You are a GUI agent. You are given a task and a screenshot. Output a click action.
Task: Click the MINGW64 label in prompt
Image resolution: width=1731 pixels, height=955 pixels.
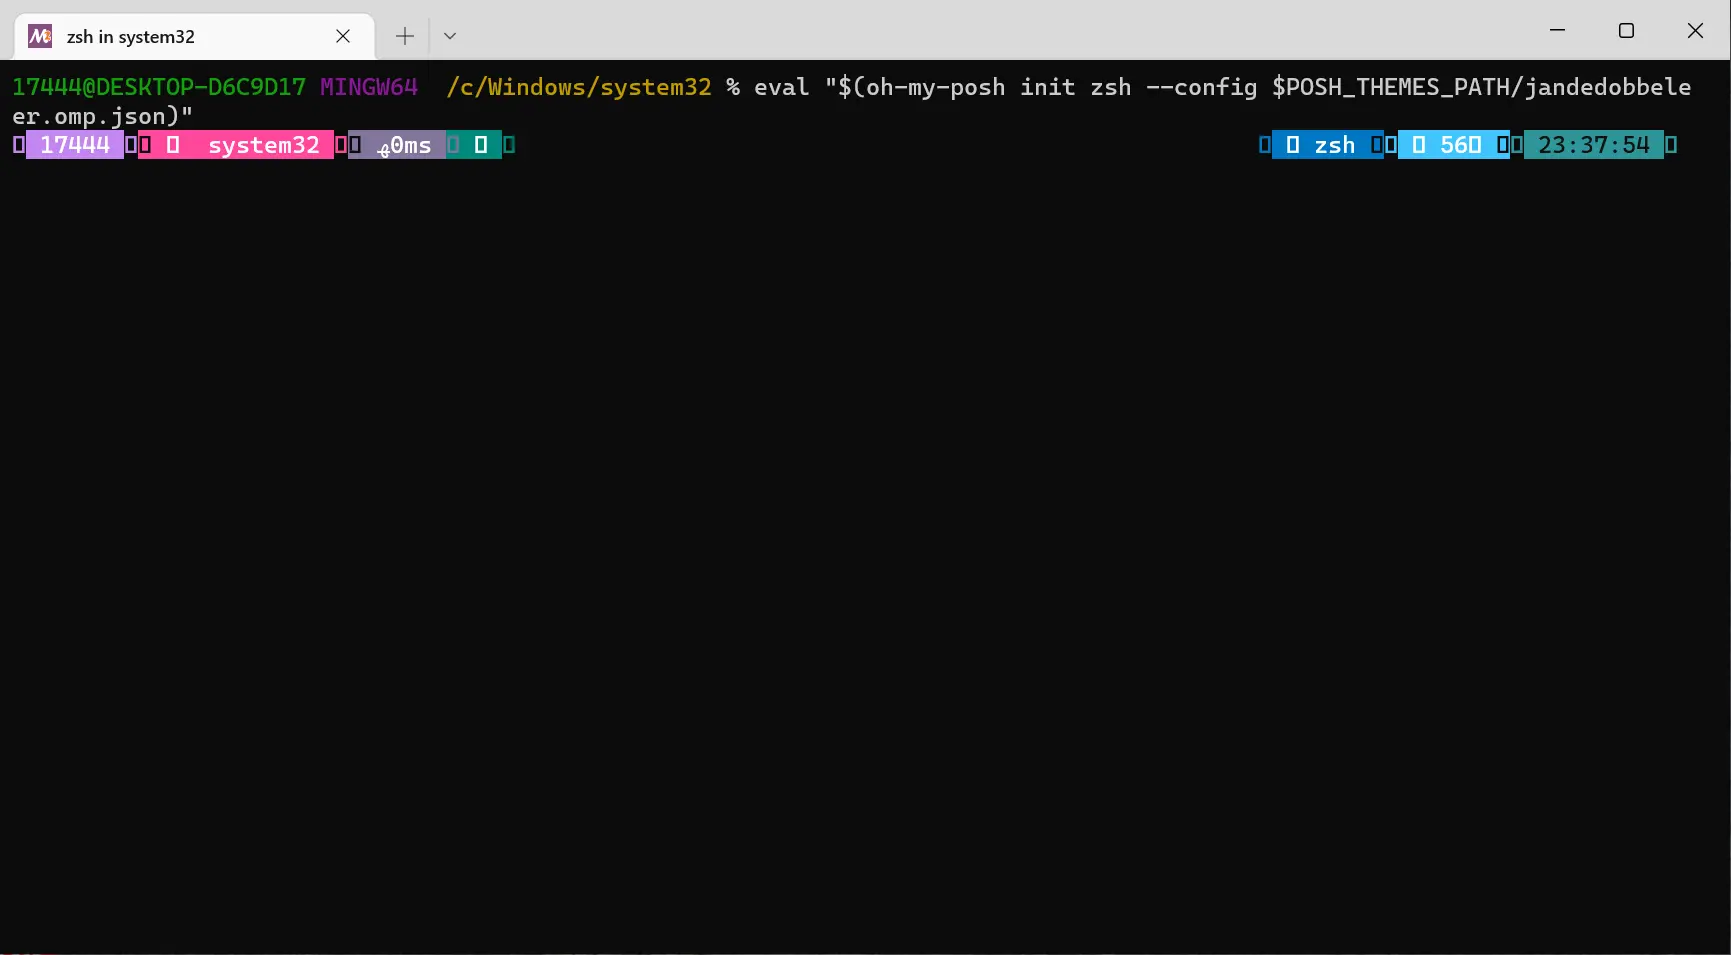click(369, 87)
